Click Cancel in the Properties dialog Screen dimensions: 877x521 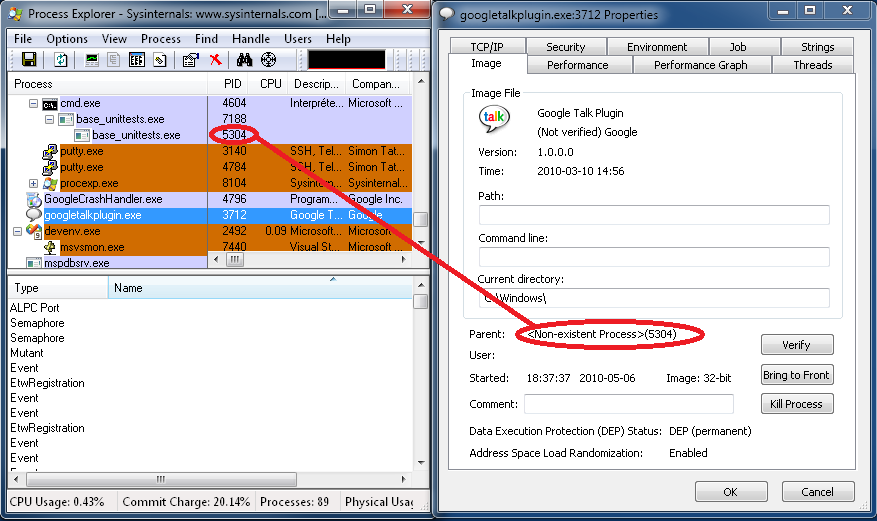click(x=817, y=492)
